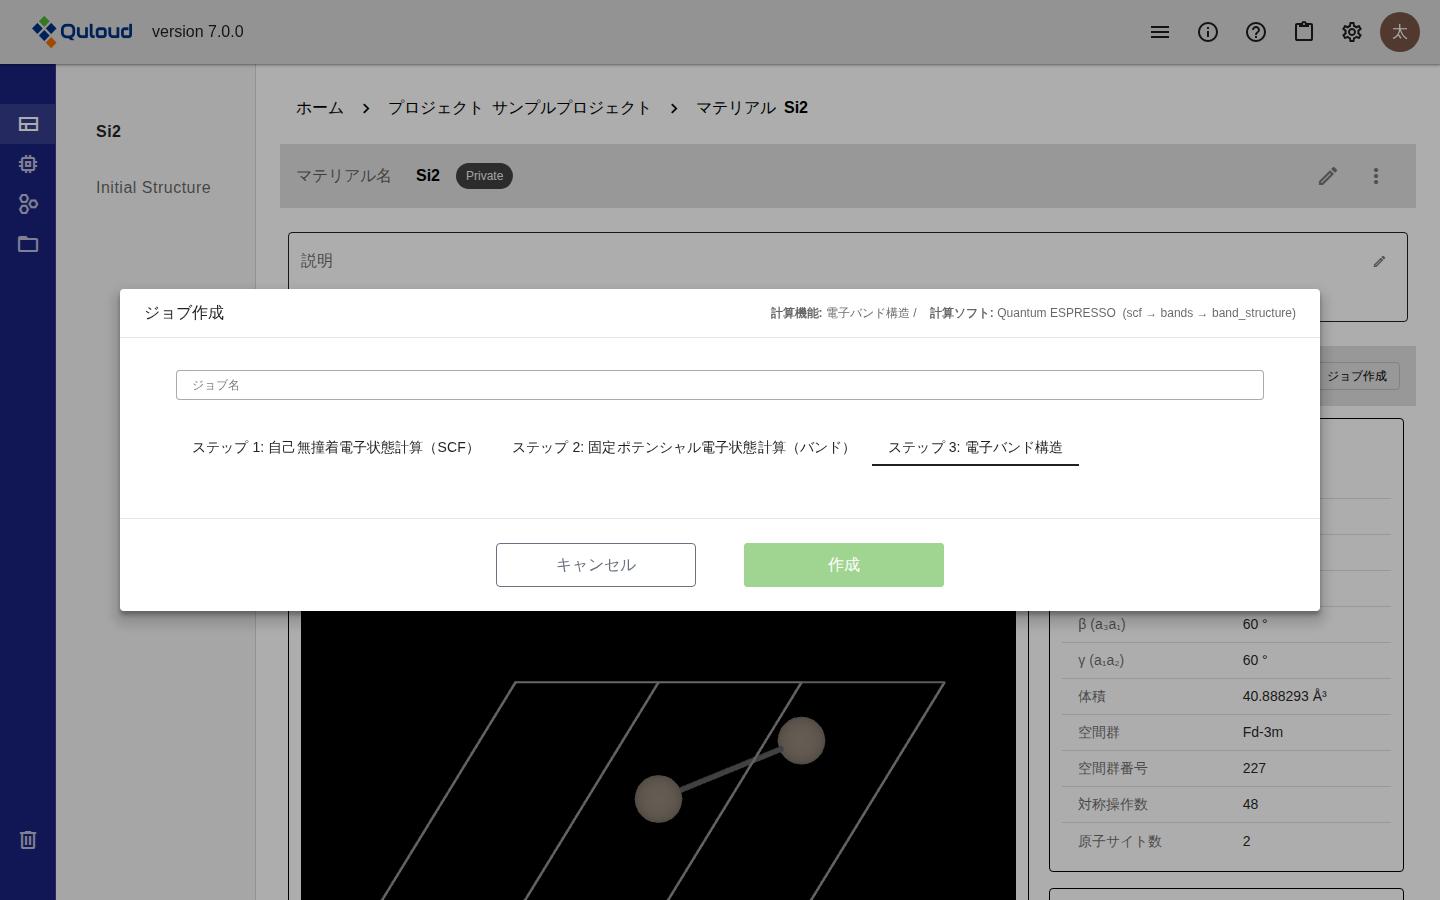
Task: Open the hamburger menu icon in the header
Action: (1160, 32)
